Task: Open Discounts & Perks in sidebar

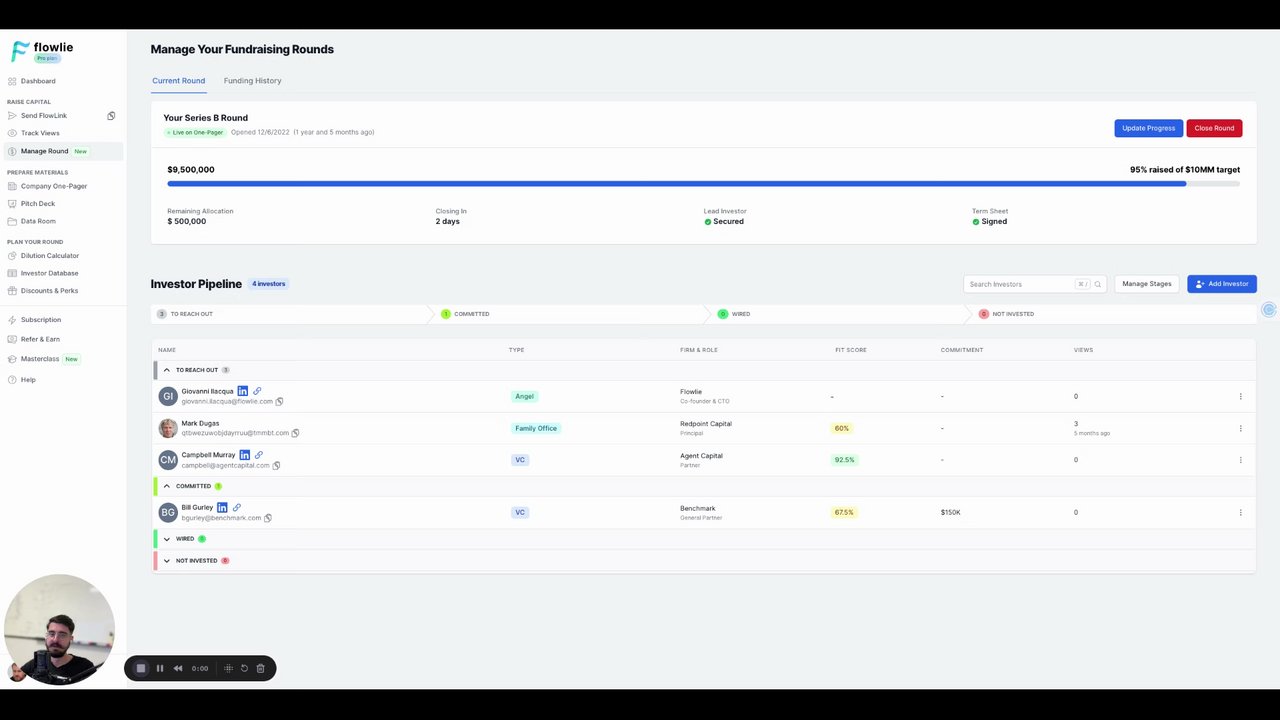Action: point(49,291)
